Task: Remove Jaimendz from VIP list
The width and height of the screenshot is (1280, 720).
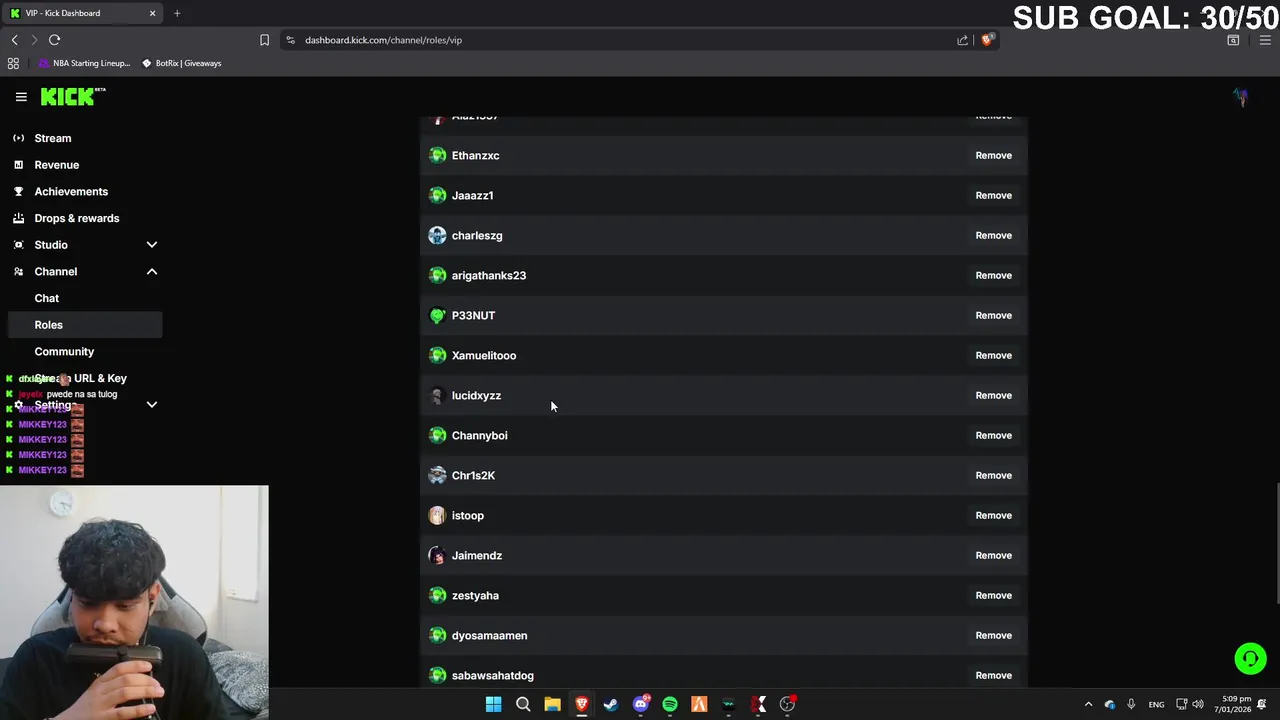Action: tap(993, 555)
